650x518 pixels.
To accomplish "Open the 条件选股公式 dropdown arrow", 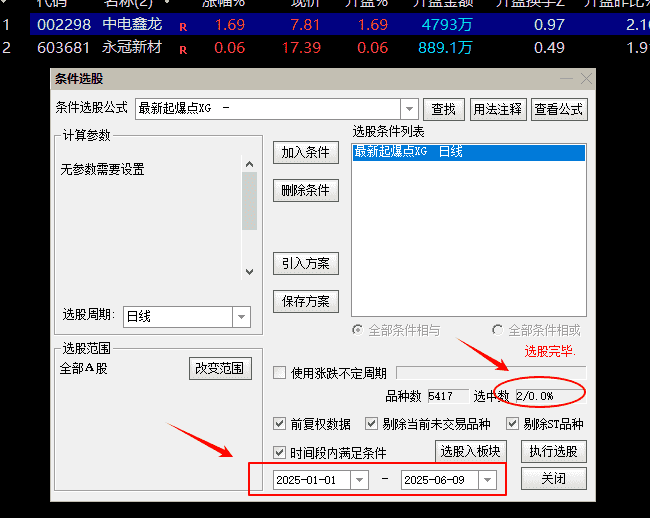I will tap(409, 109).
